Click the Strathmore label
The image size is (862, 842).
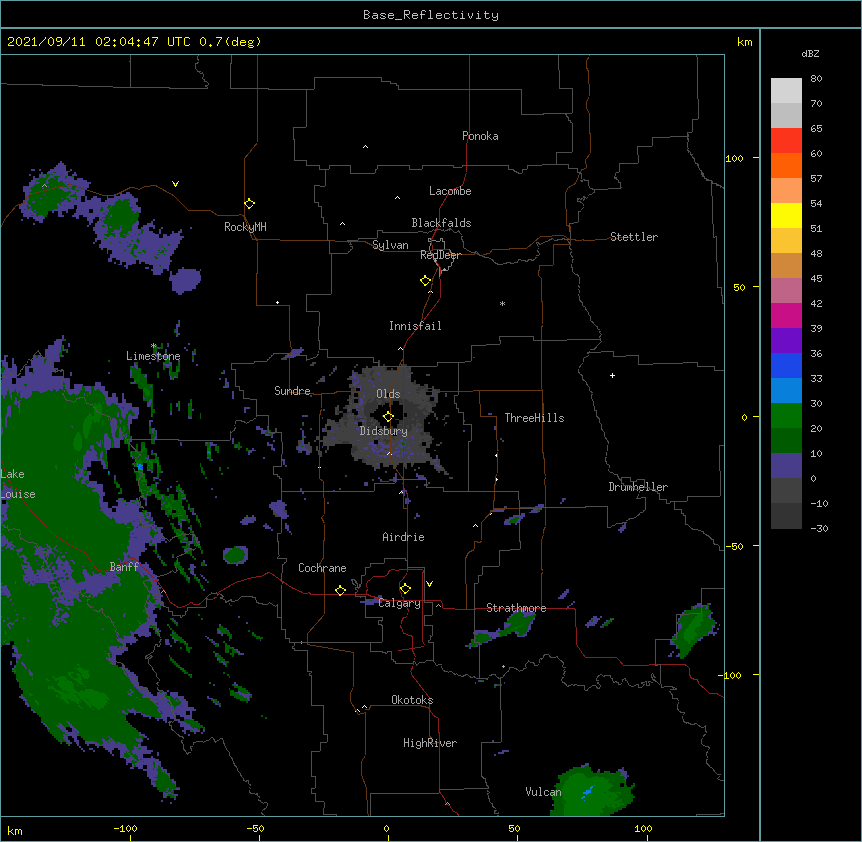pyautogui.click(x=516, y=608)
